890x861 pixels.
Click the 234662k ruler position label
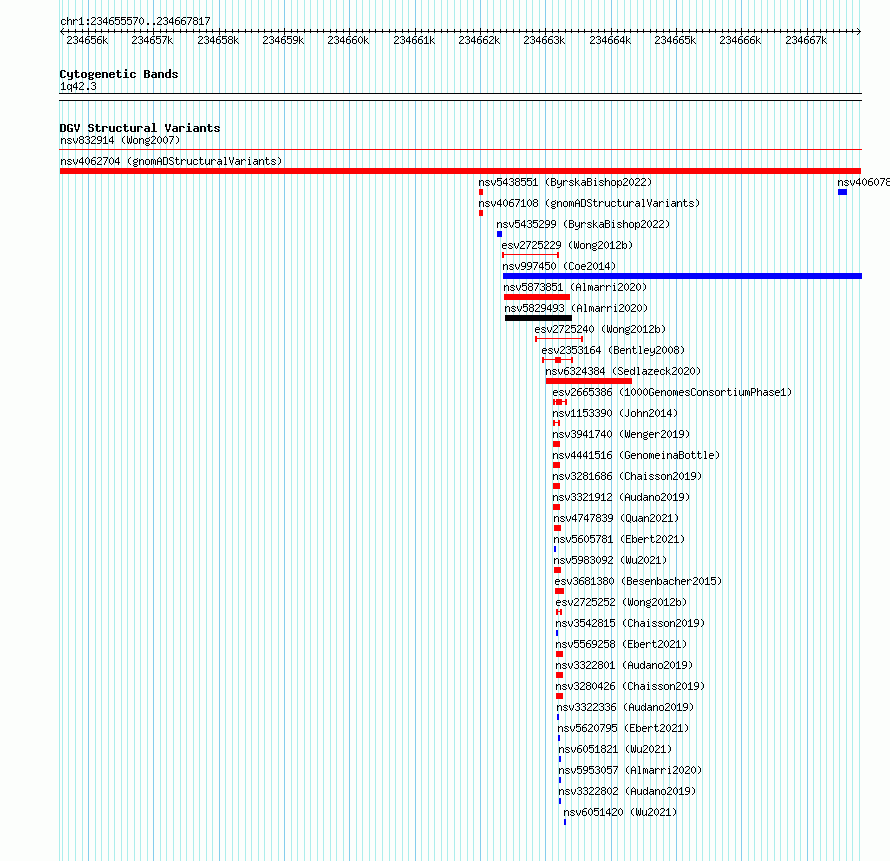(480, 41)
